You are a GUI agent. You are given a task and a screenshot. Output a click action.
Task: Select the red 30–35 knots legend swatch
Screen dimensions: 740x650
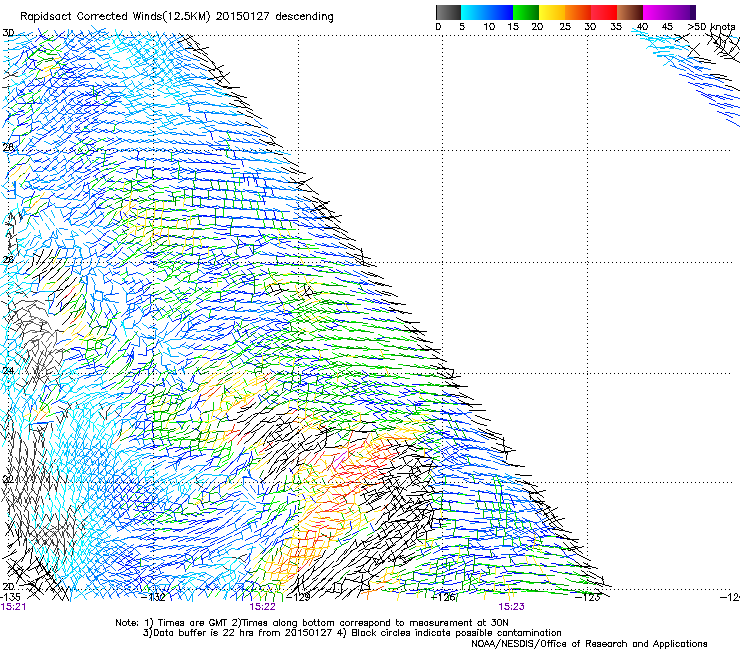604,12
